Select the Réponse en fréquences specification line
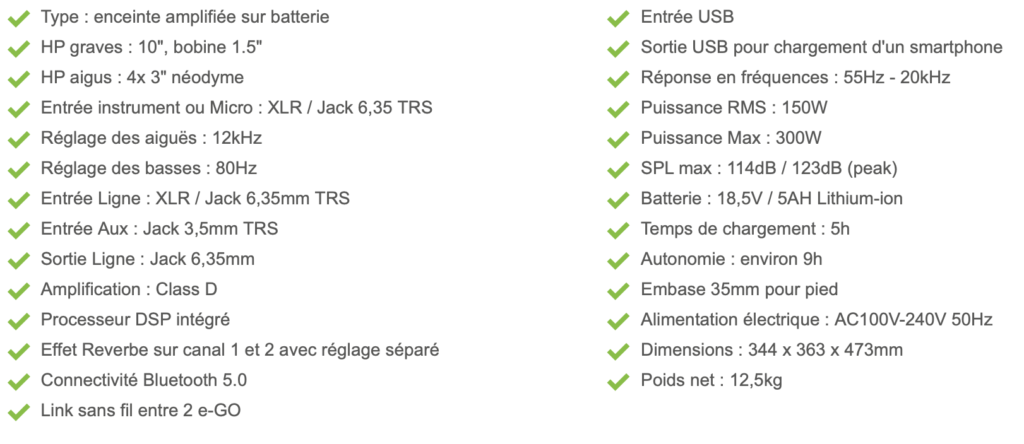Screen dimensions: 1024x444 click(x=795, y=78)
